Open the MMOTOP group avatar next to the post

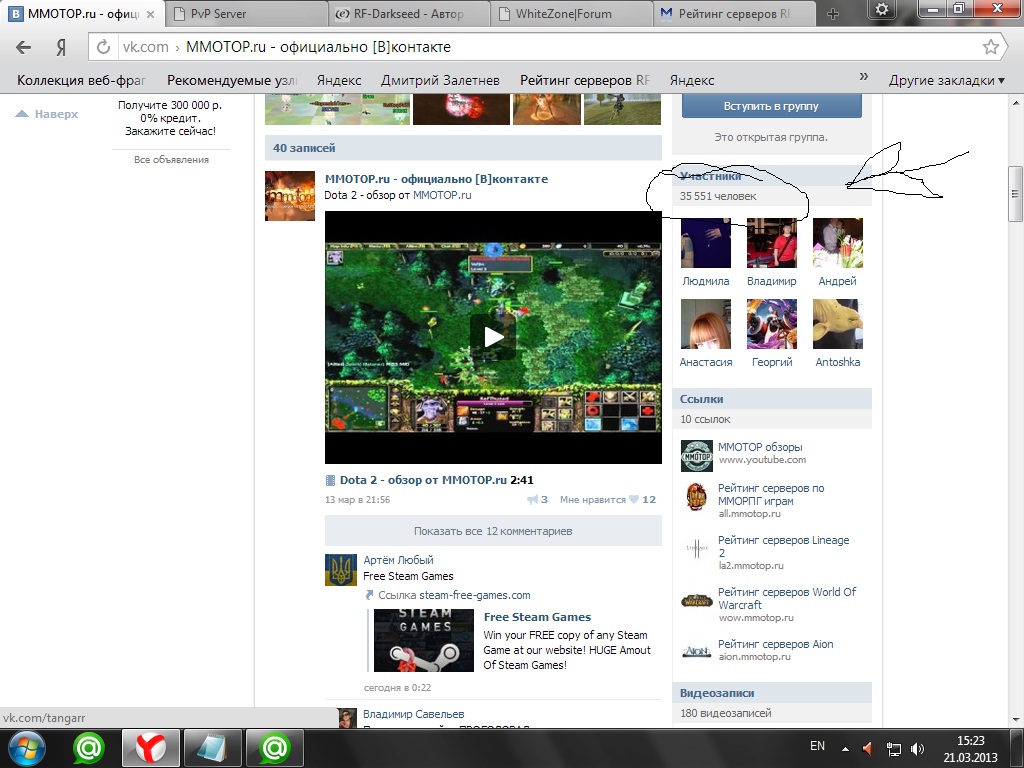(289, 196)
